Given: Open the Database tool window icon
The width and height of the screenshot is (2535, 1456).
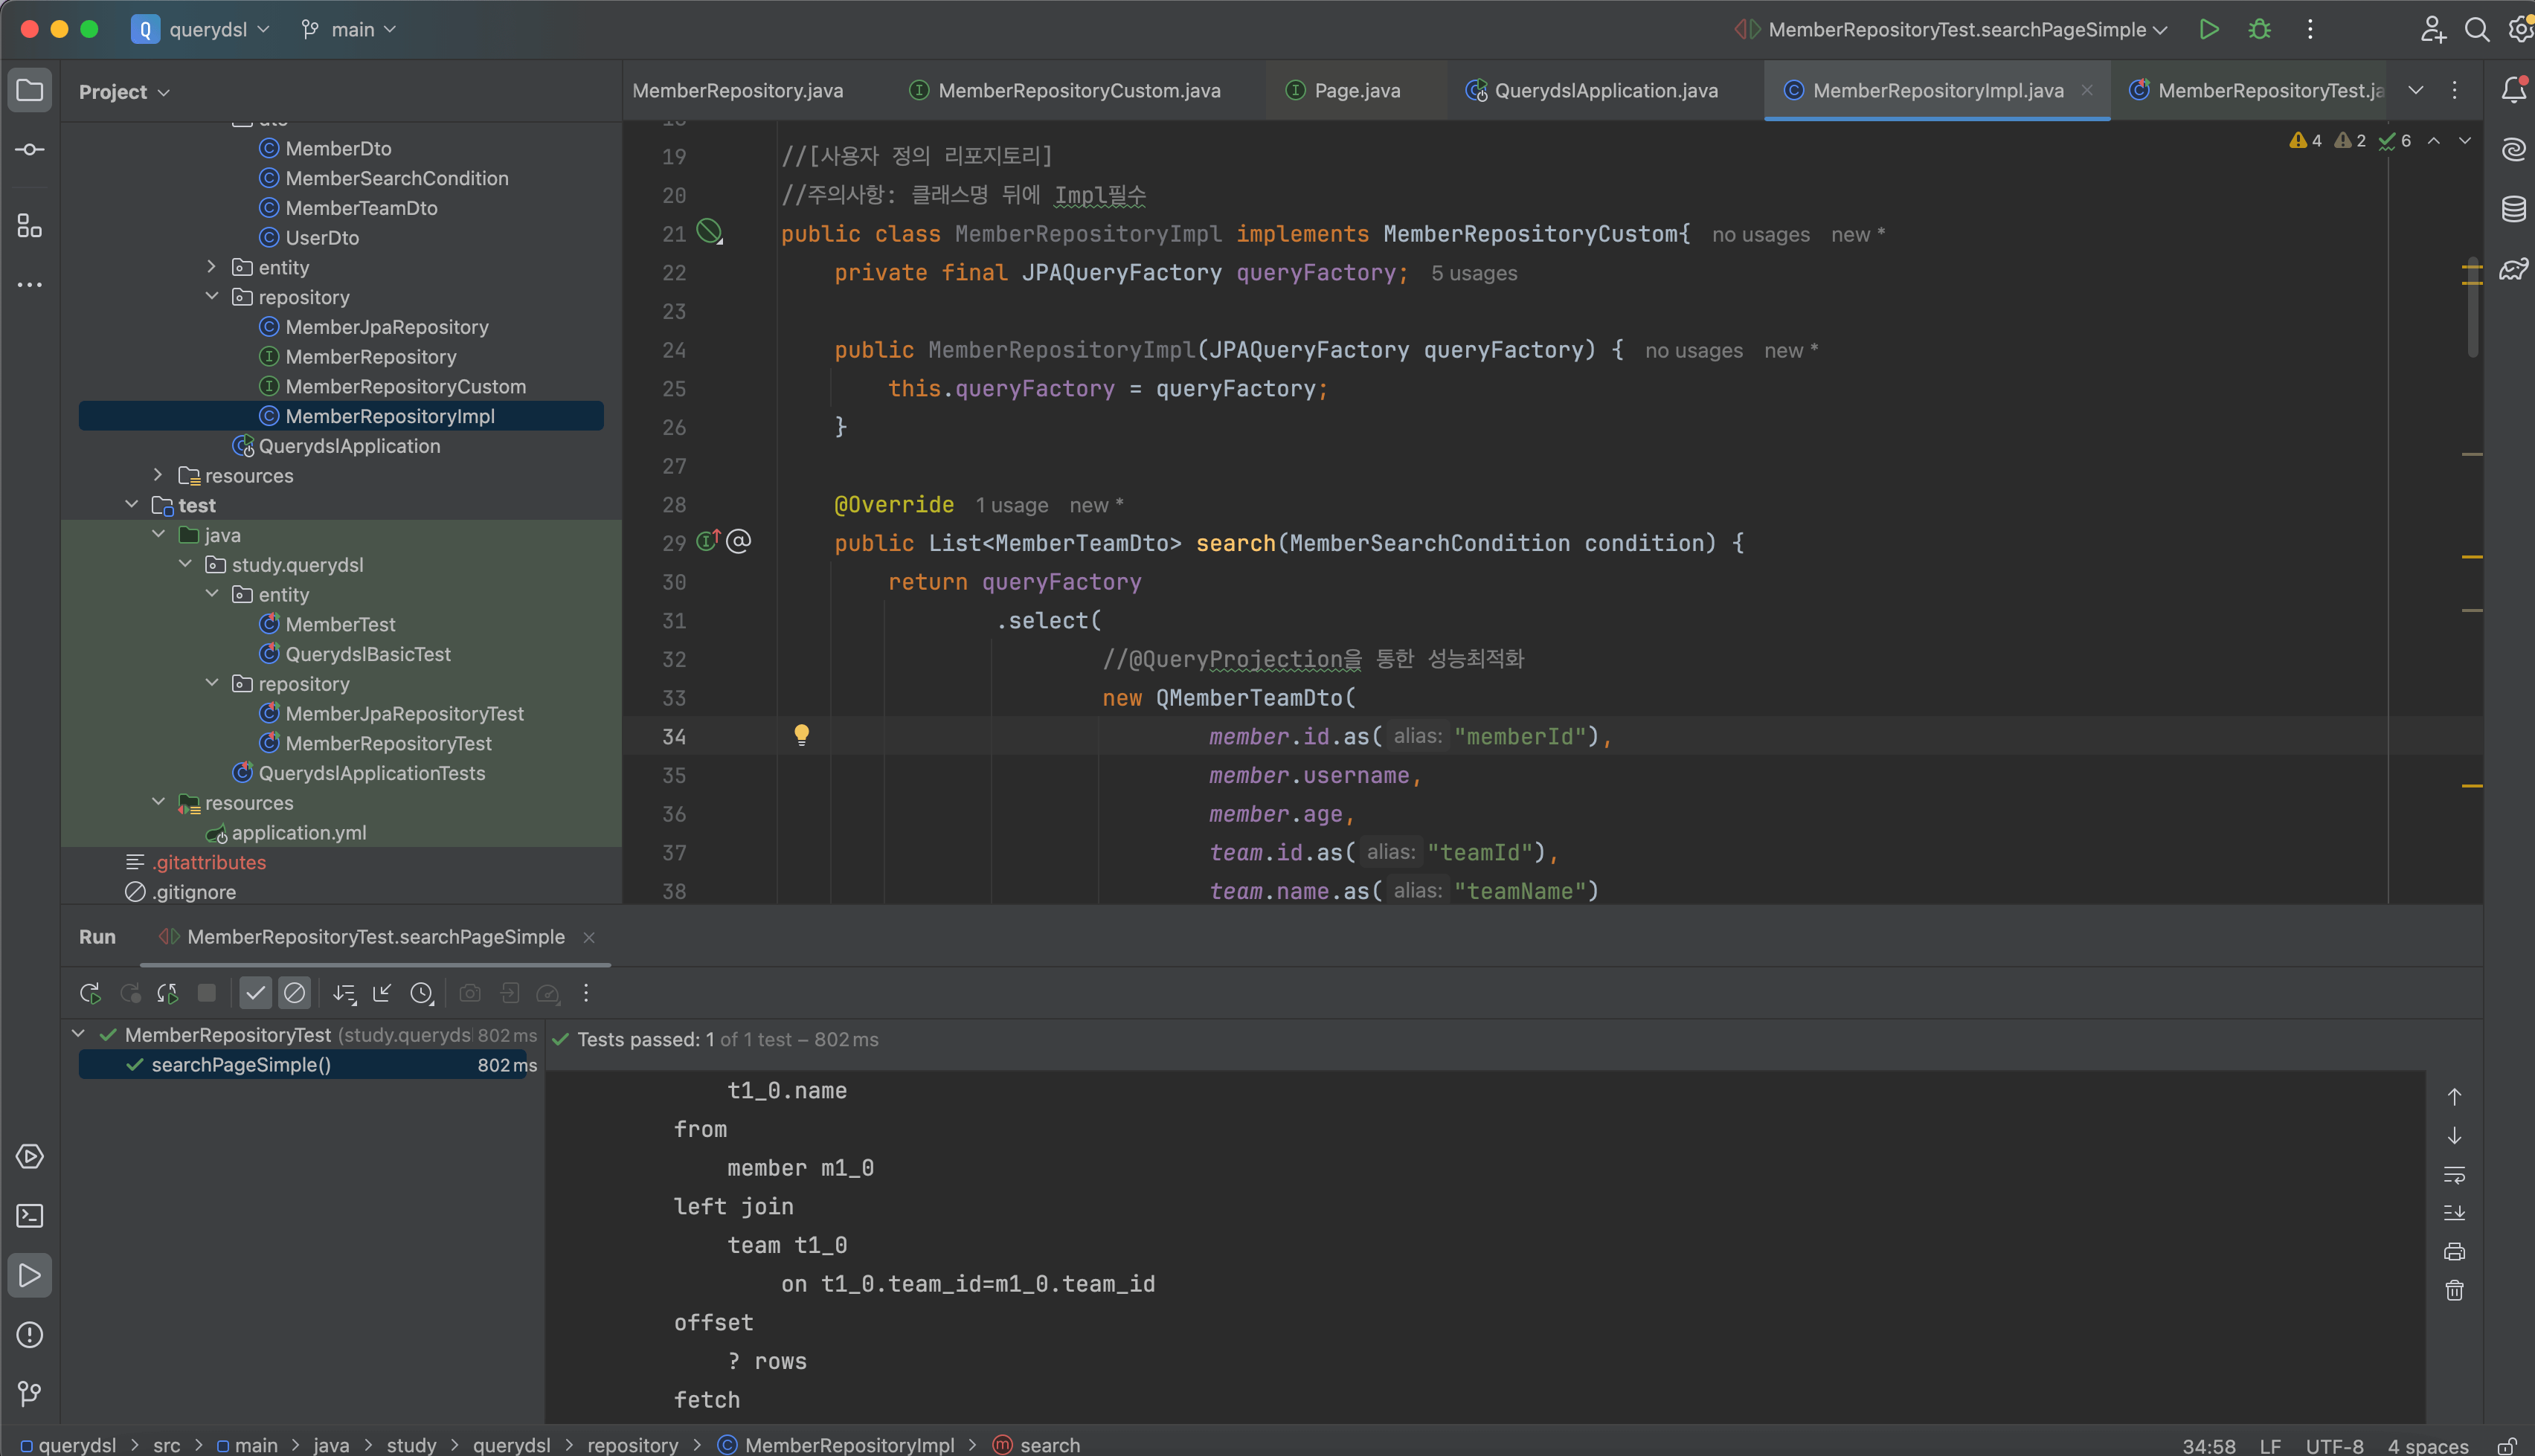Looking at the screenshot, I should [x=2514, y=209].
